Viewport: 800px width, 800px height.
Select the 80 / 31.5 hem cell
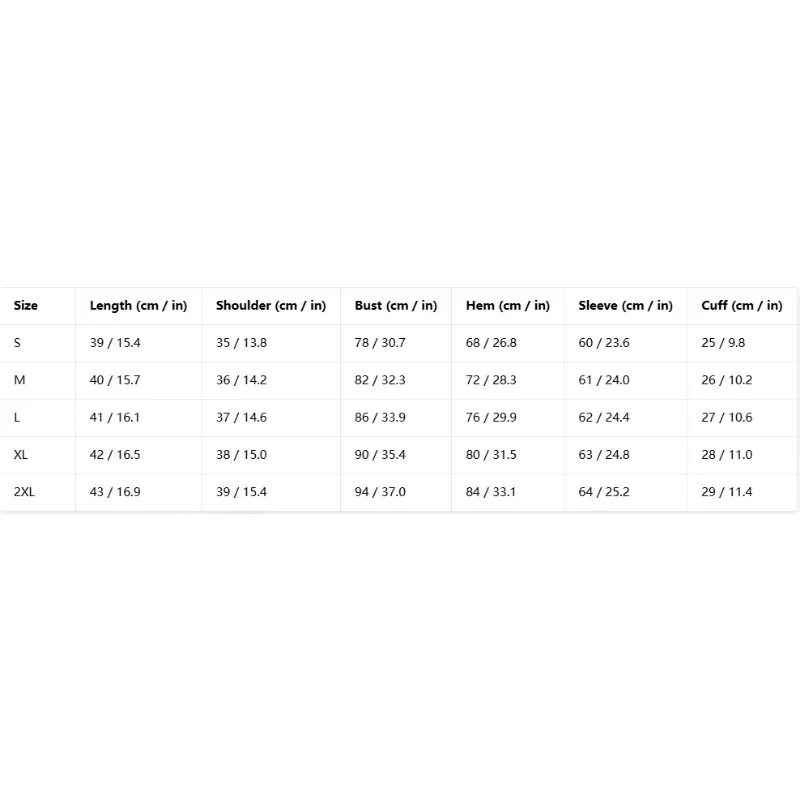point(491,455)
